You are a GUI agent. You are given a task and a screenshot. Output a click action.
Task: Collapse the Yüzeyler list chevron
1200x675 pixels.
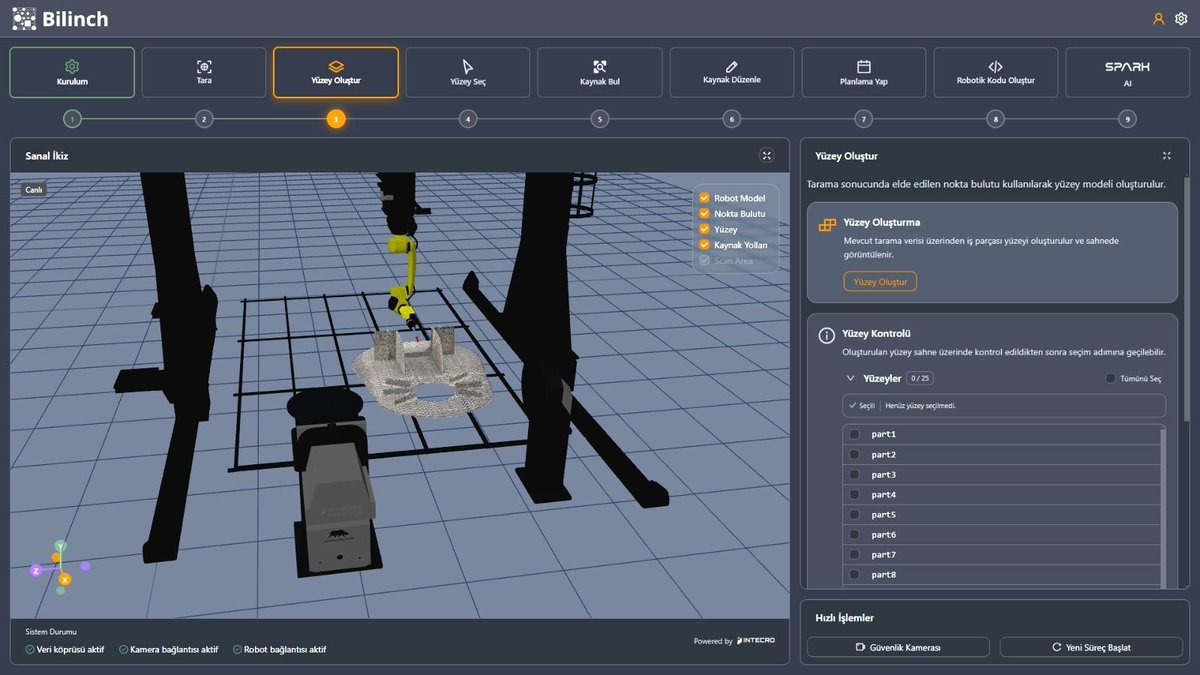click(851, 379)
